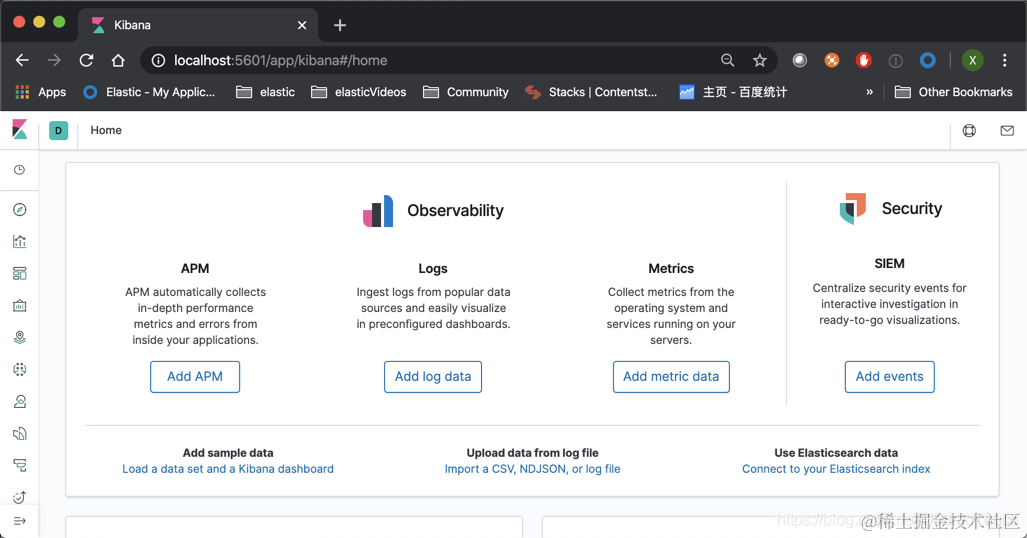1027x538 pixels.
Task: Open the Apps bookmarks shortcut
Action: (41, 92)
